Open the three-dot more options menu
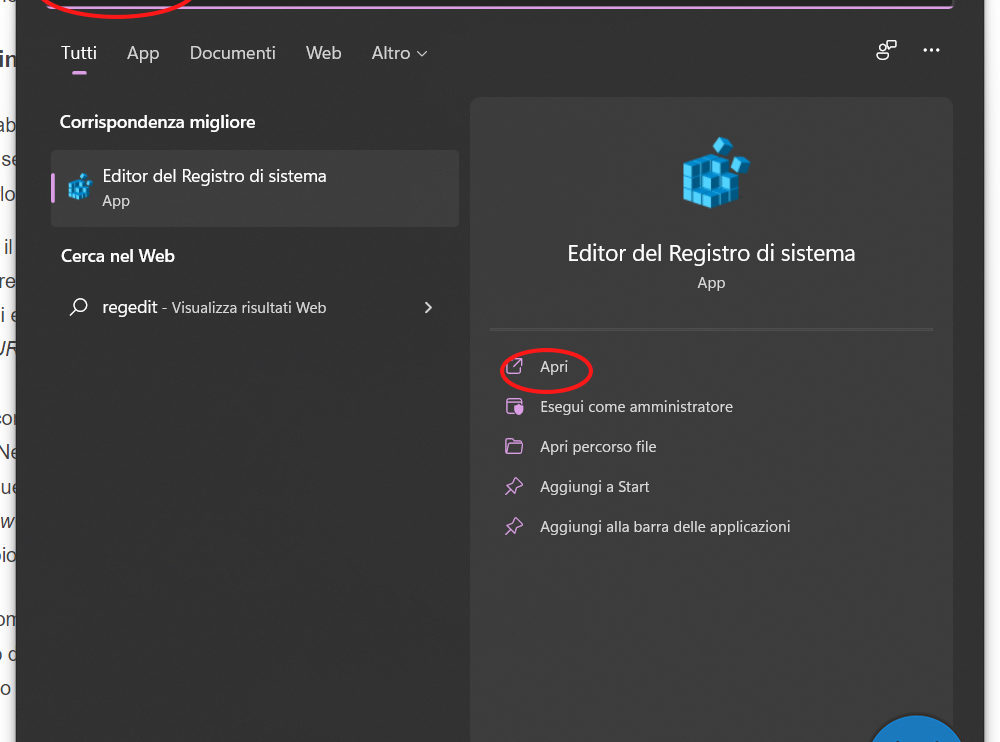The image size is (1000, 742). pos(932,51)
